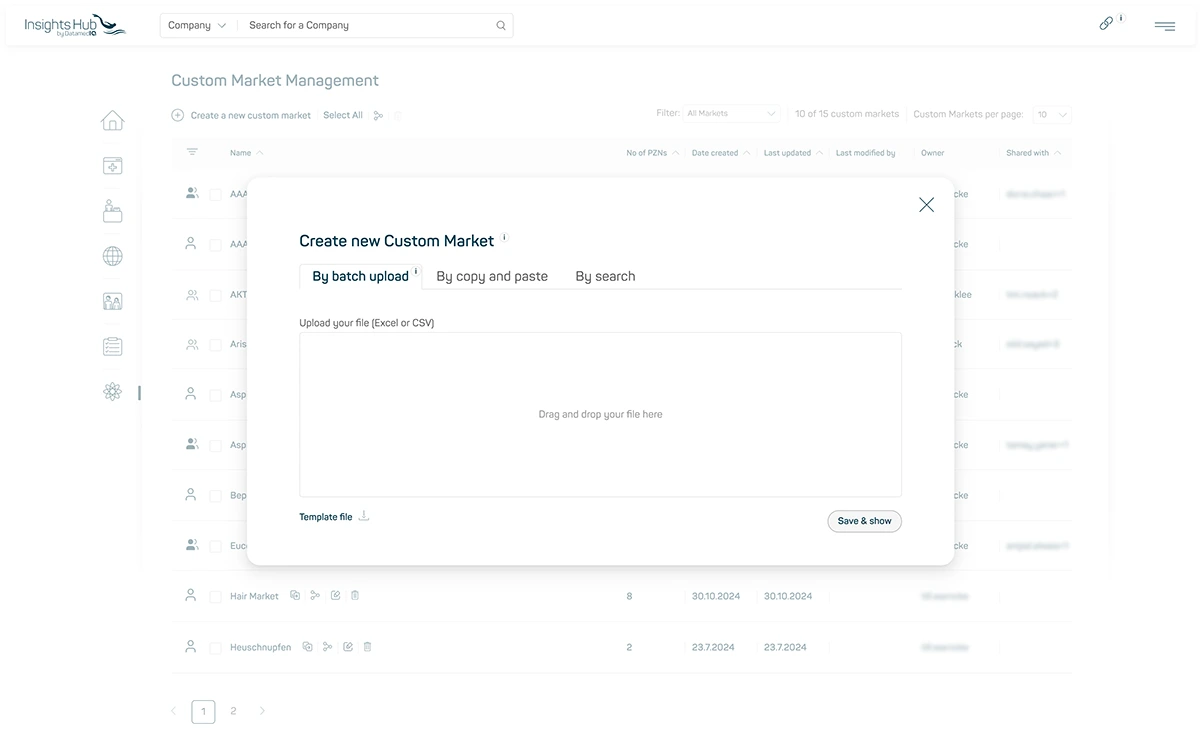Screen dimensions: 1200x731
Task: Click previous page arrow
Action: click(x=173, y=711)
